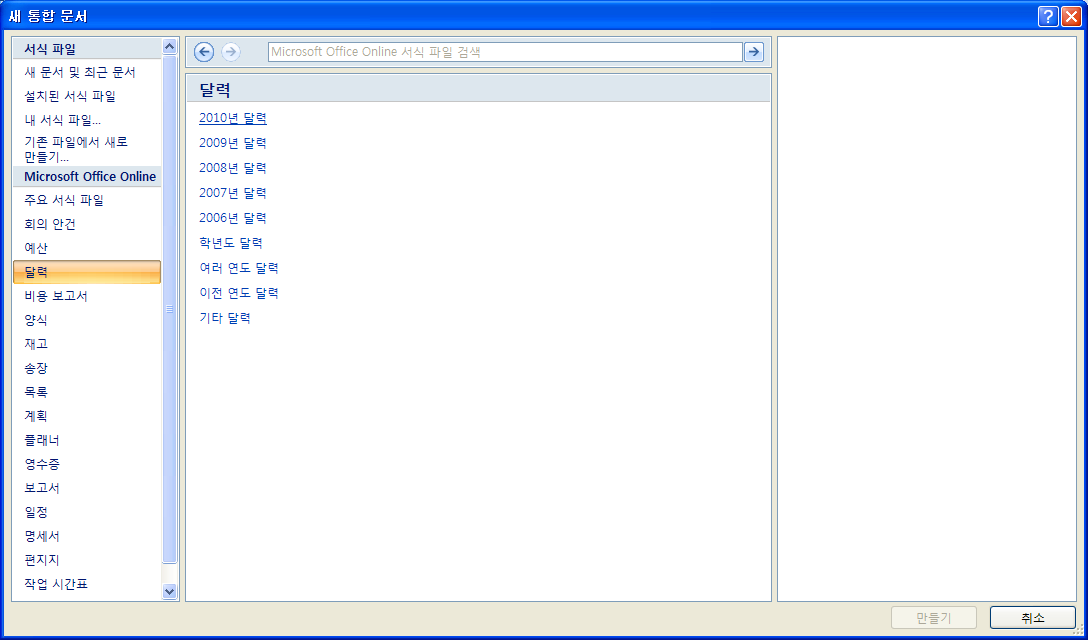Select 재고 template category
Viewport: 1088px width, 640px height.
[87, 344]
